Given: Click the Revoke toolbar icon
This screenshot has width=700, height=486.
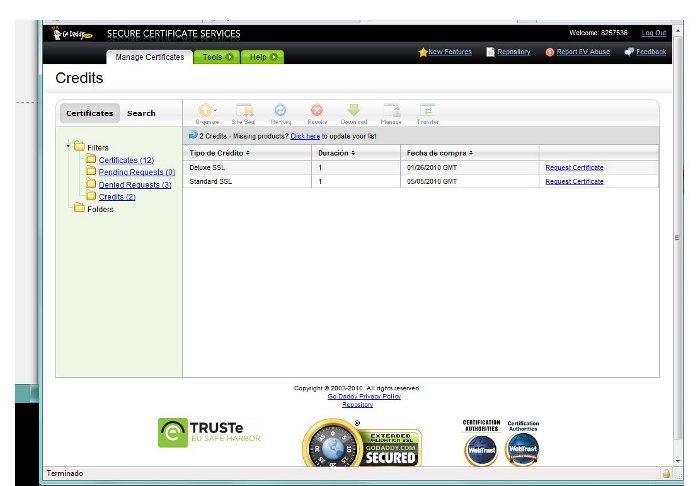Looking at the screenshot, I should [x=317, y=112].
